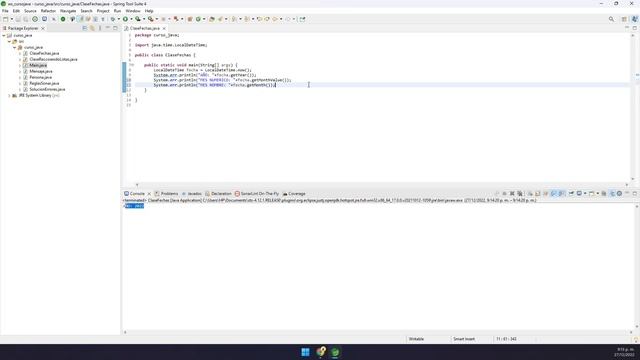This screenshot has height=360, width=640.
Task: Open the Source menu
Action: coord(30,11)
